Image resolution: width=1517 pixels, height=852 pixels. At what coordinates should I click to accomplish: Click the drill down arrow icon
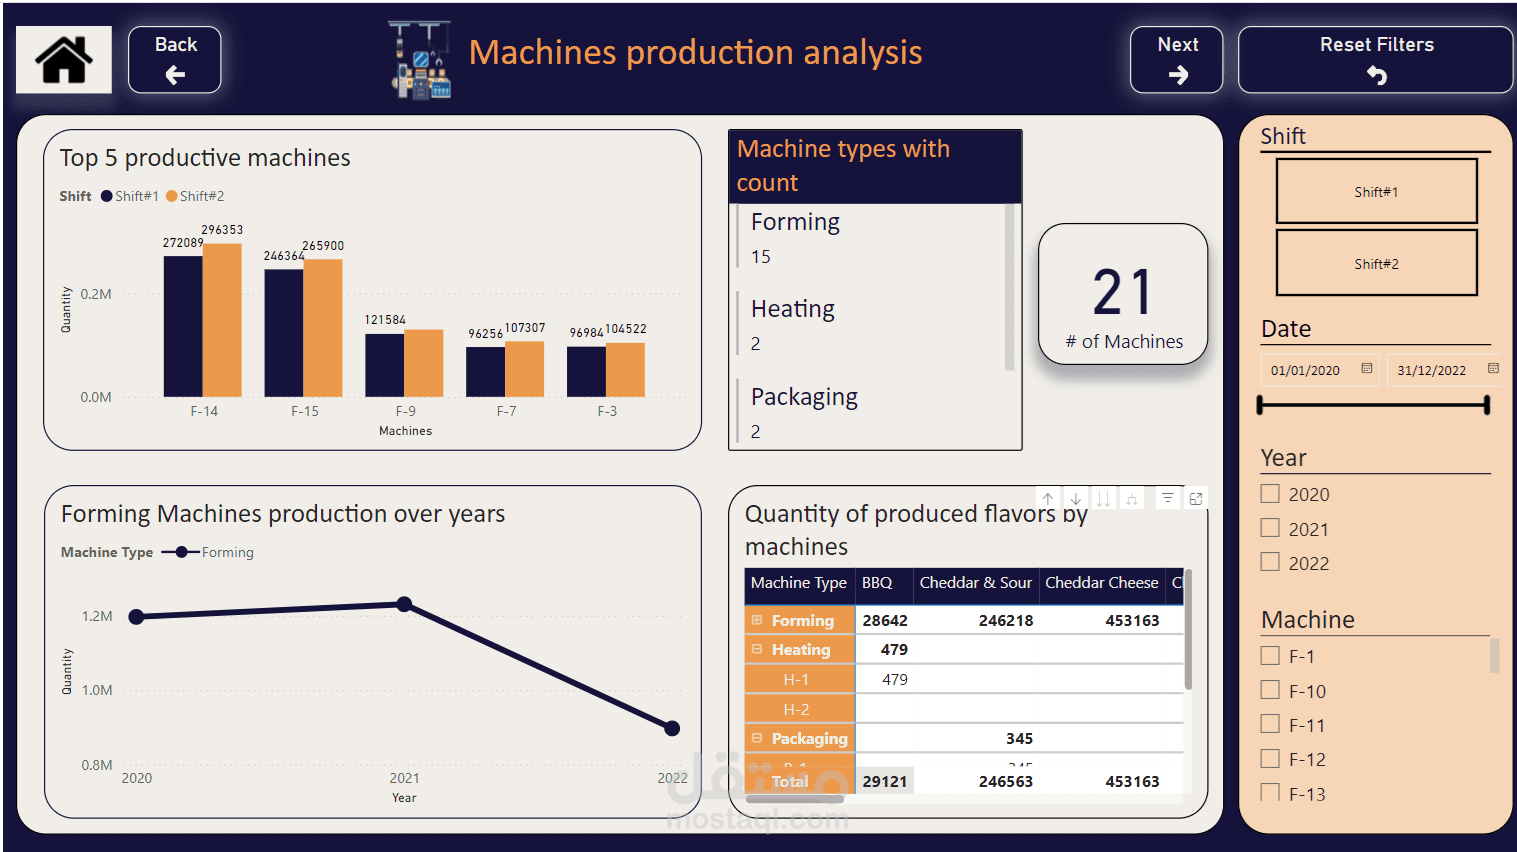tap(1075, 498)
